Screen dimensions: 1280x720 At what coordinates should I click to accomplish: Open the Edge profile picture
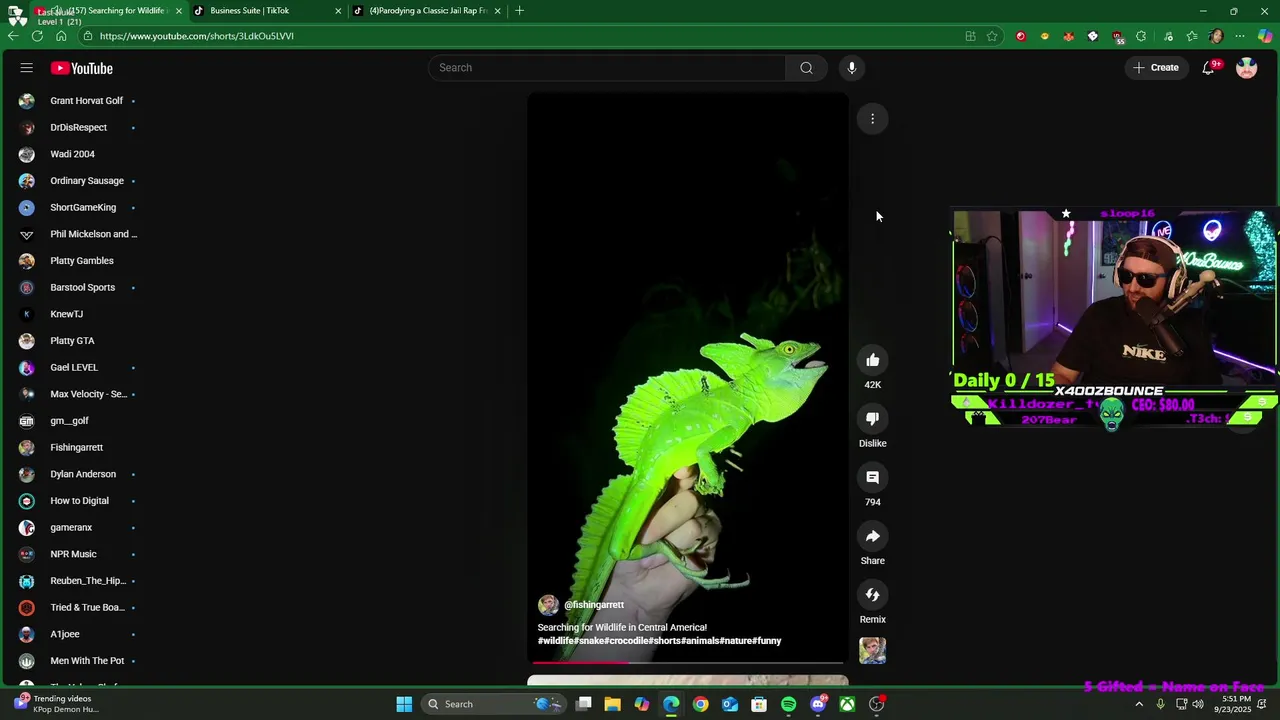1216,36
